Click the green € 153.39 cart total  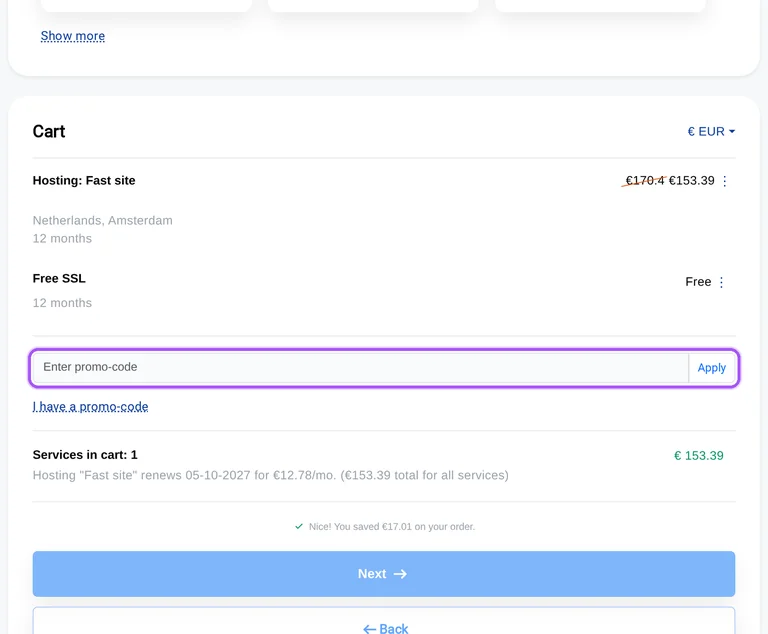point(698,456)
